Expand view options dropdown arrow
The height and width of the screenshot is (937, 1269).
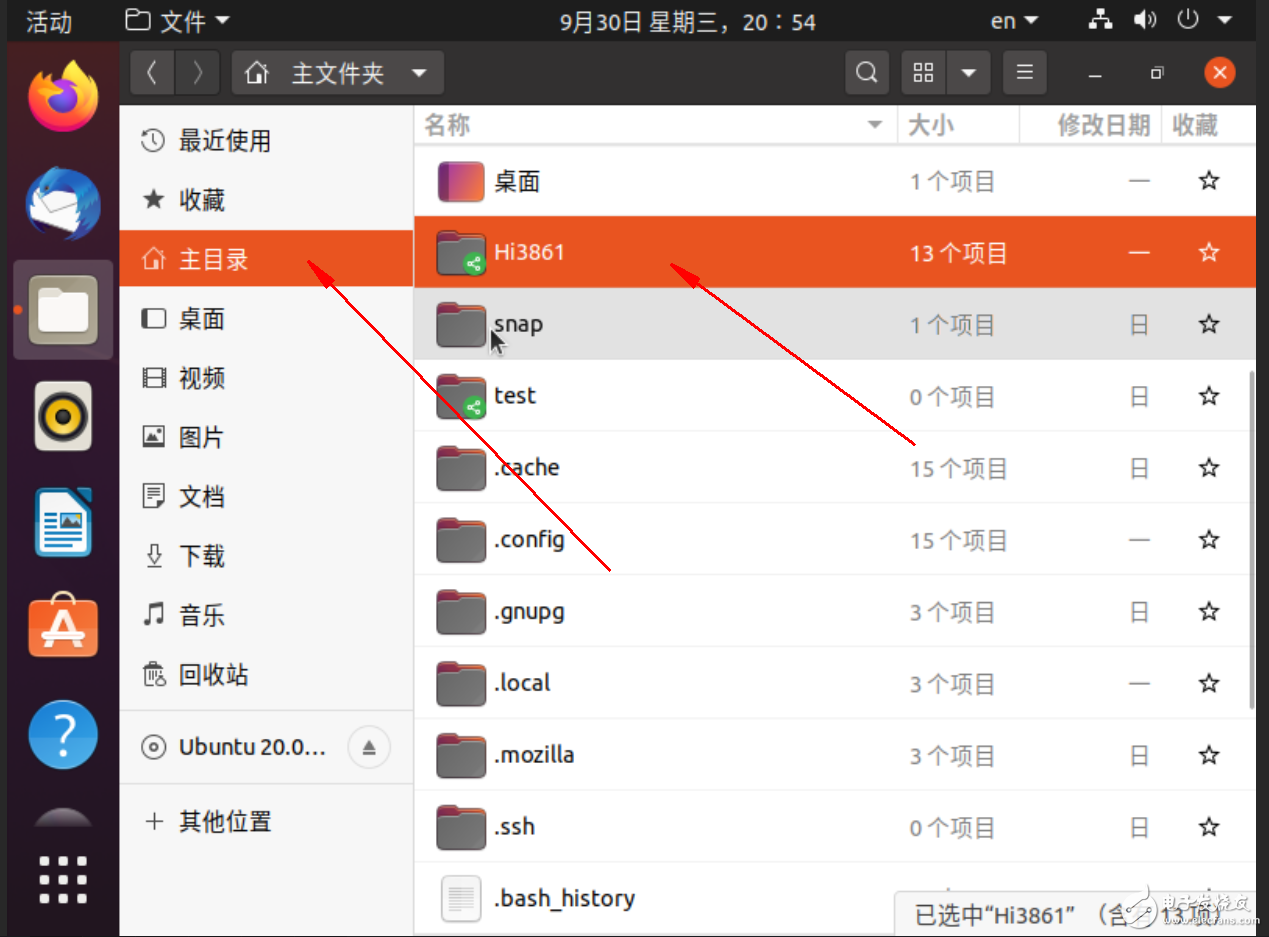coord(968,73)
